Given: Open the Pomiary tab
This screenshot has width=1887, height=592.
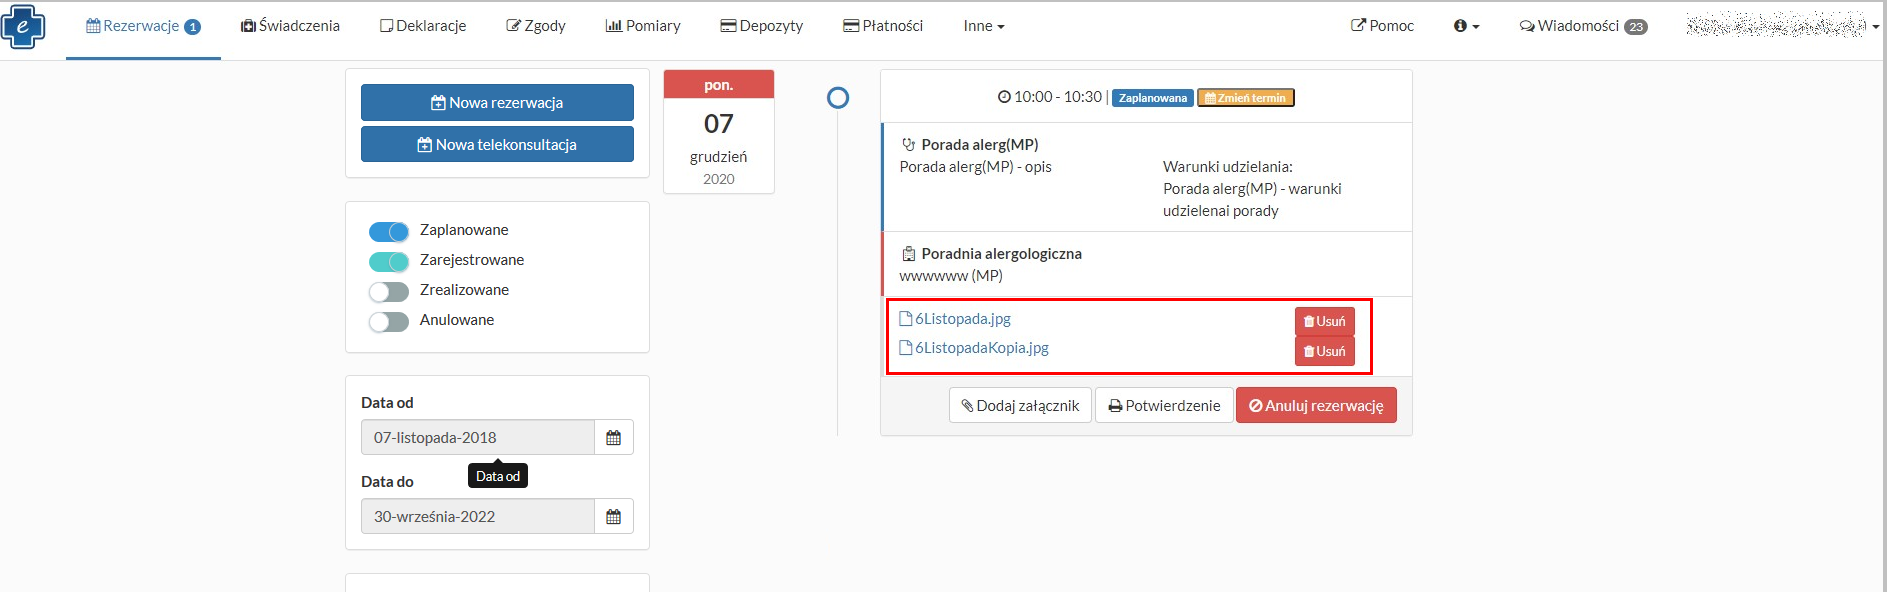Looking at the screenshot, I should click(643, 26).
